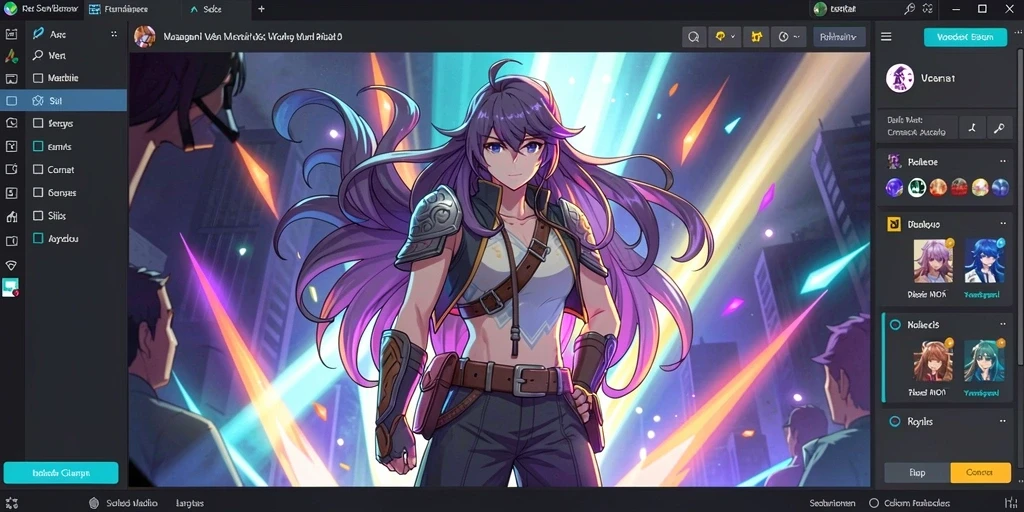Expand the Pallece section options menu
The height and width of the screenshot is (512, 1024).
pos(1003,161)
